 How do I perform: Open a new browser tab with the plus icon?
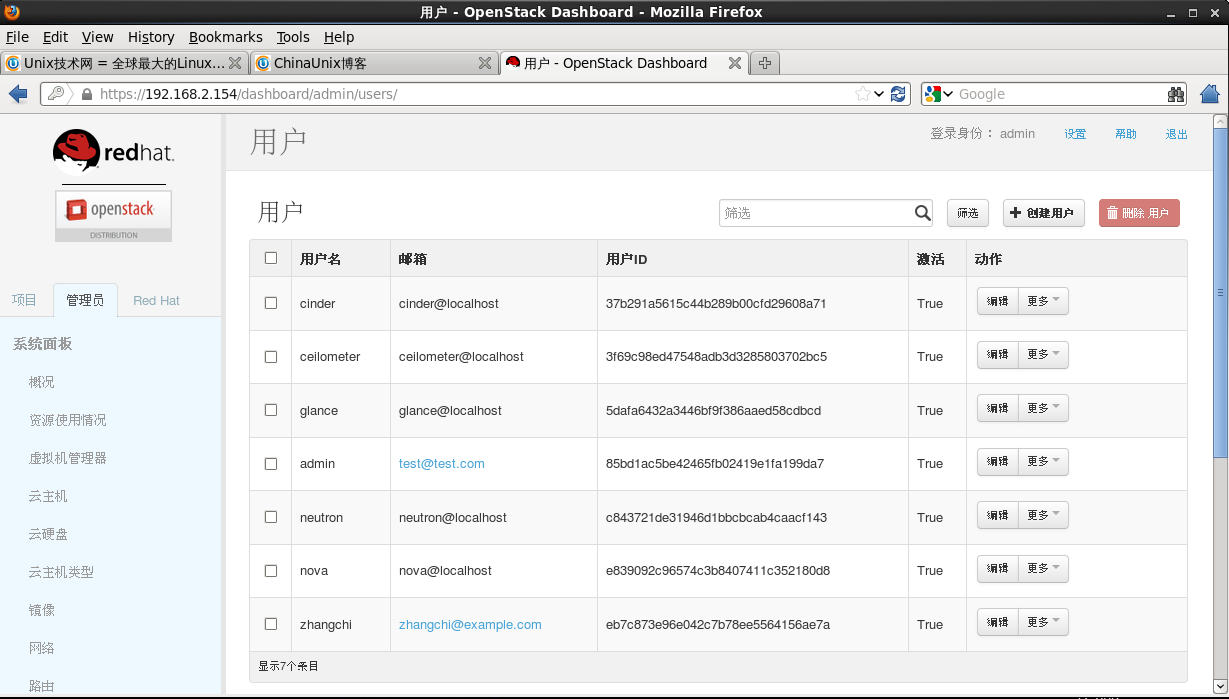763,62
